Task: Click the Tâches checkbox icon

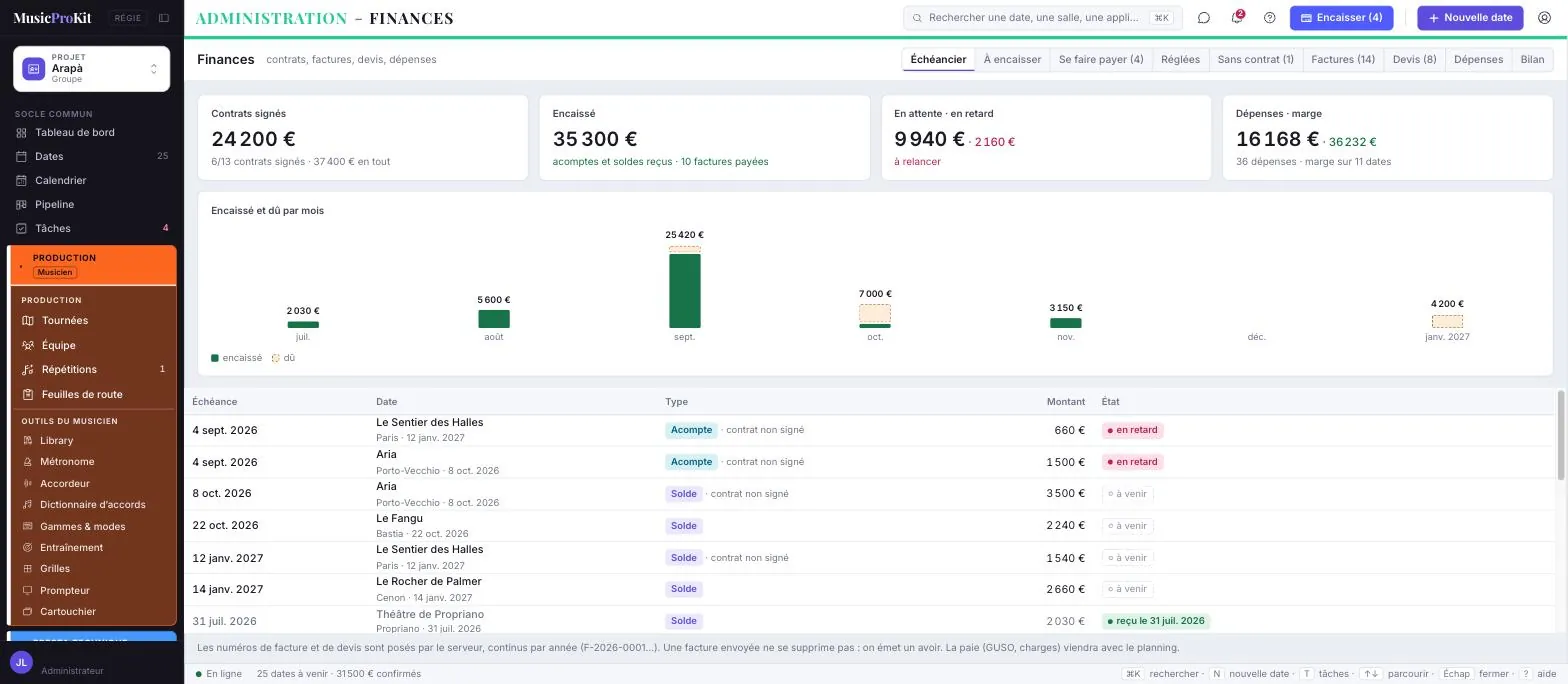Action: coord(22,229)
